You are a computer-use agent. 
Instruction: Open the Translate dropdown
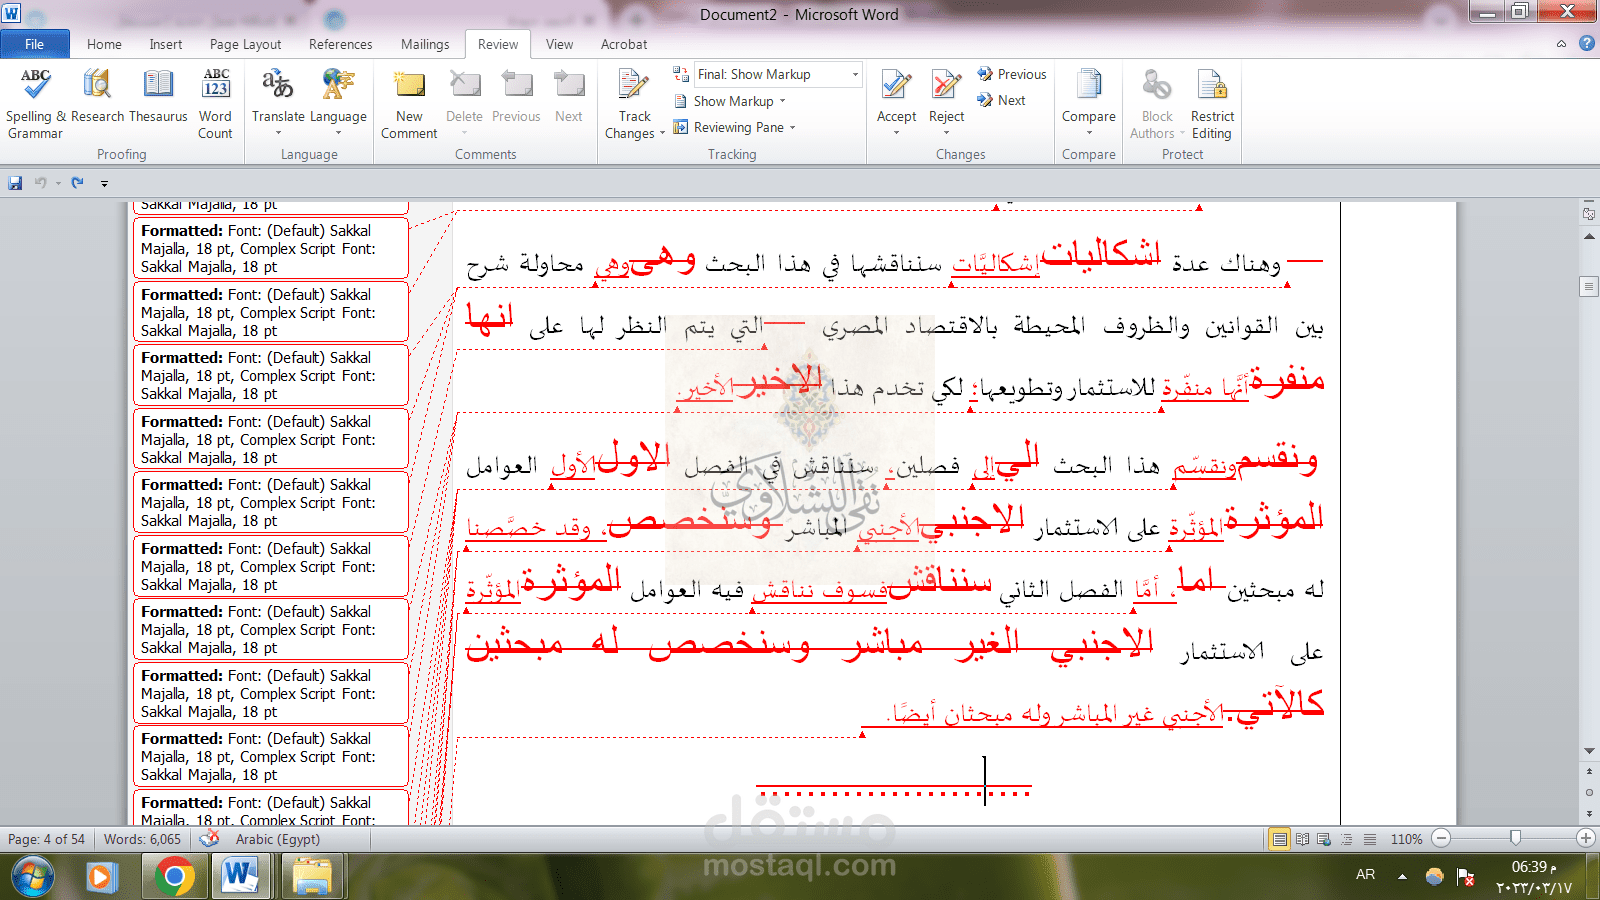[x=278, y=104]
